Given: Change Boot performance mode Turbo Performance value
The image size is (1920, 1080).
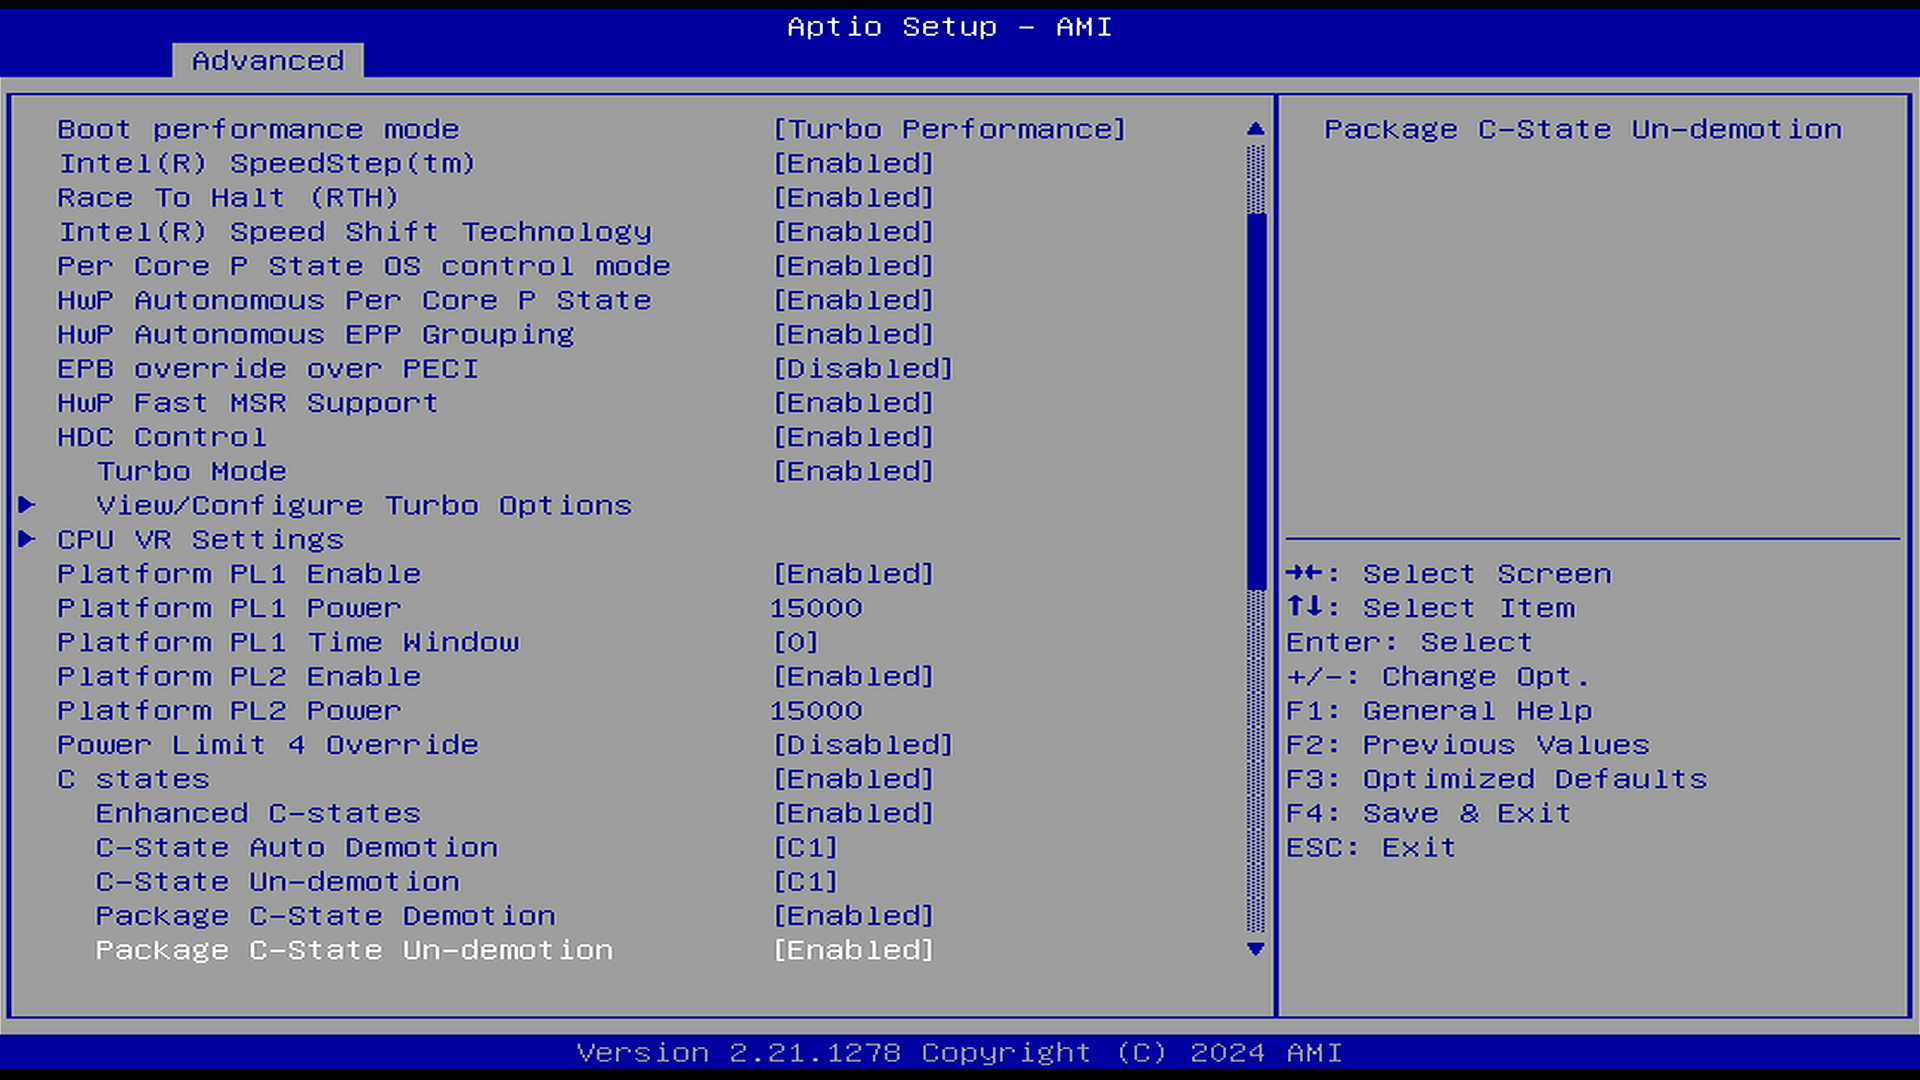Looking at the screenshot, I should [950, 130].
